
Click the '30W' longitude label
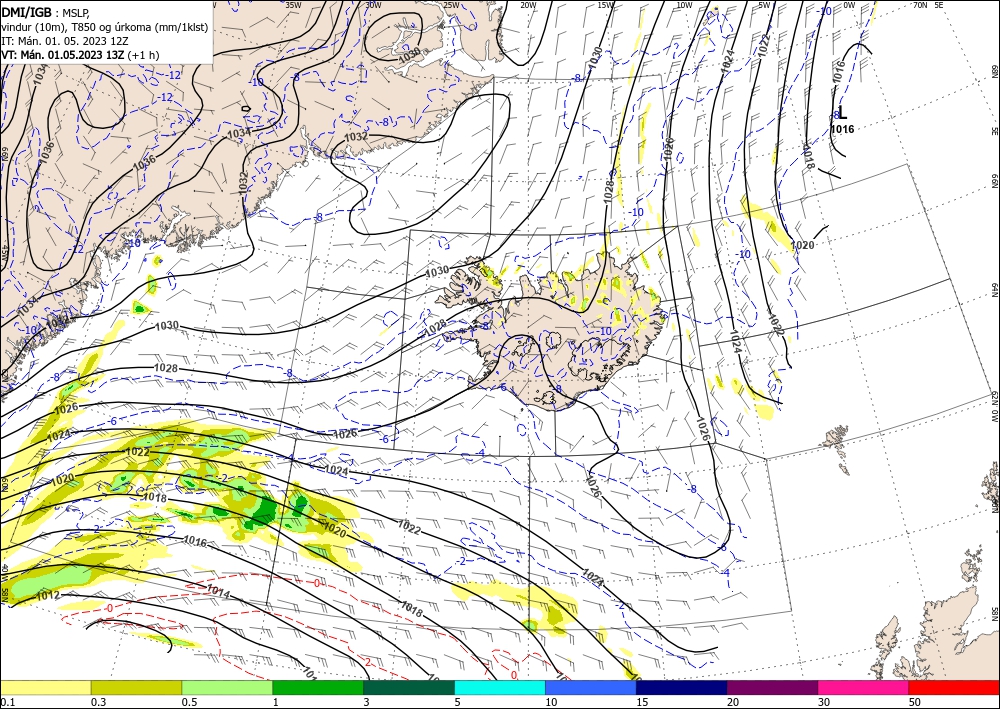pos(373,5)
